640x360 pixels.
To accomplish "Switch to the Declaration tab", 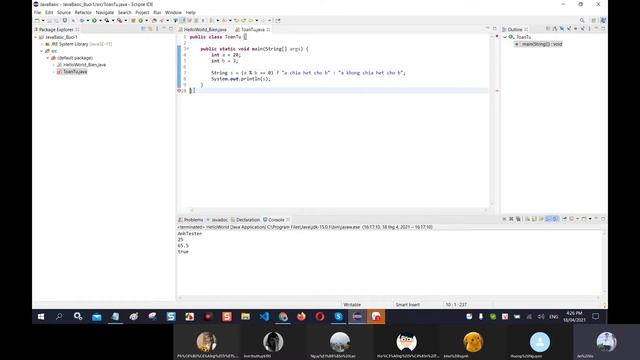I will 245,220.
